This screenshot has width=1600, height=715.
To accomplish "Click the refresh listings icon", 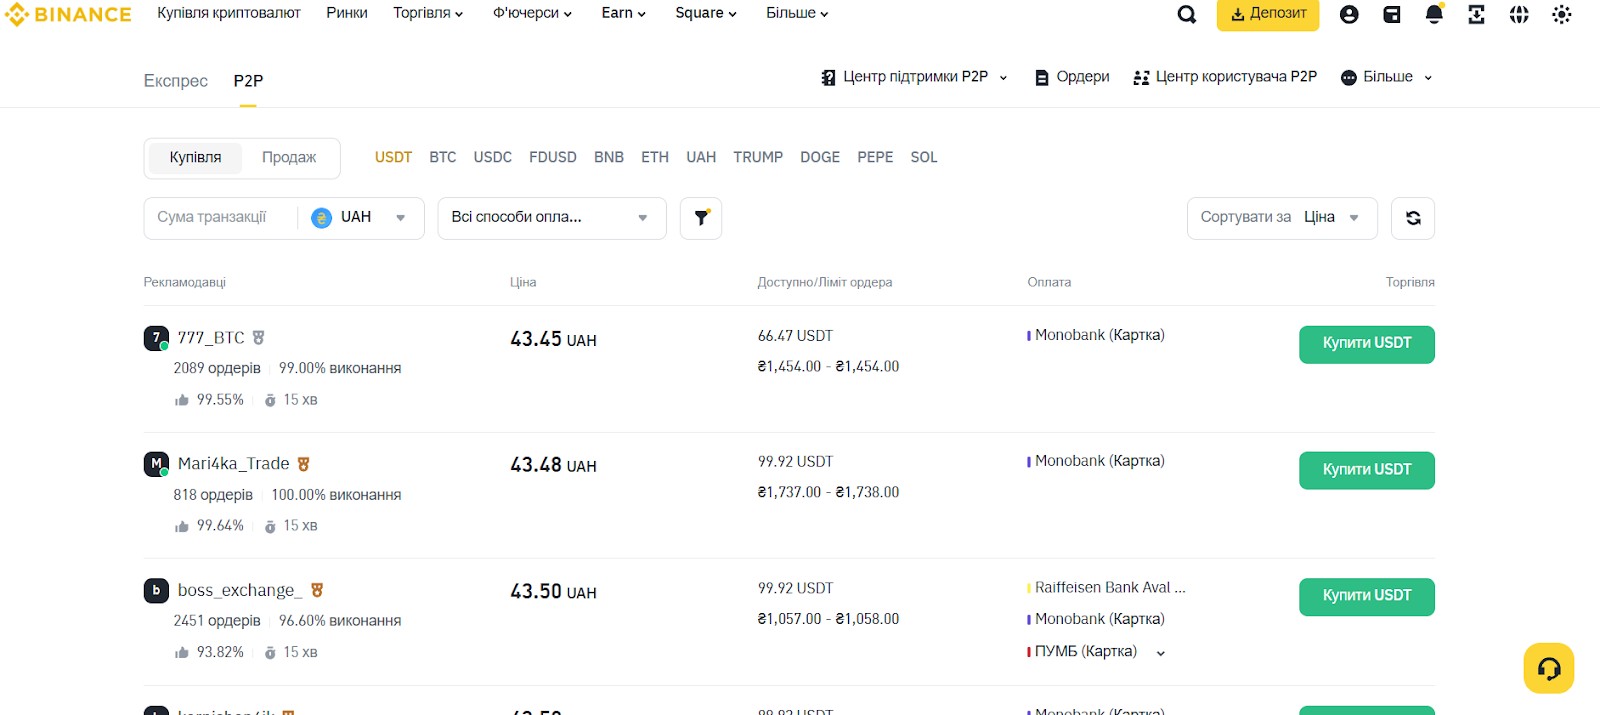I will coord(1413,218).
